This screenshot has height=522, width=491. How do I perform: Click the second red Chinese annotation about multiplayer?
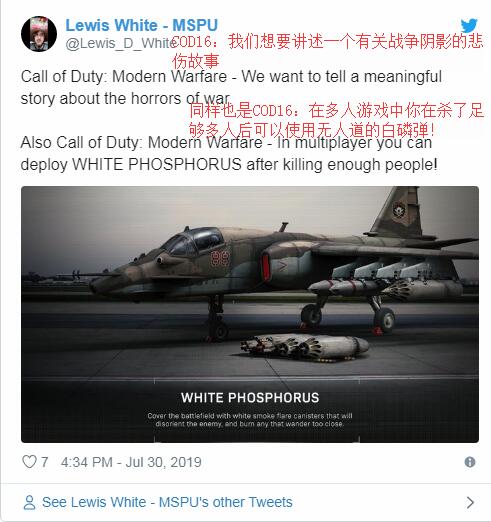(336, 120)
